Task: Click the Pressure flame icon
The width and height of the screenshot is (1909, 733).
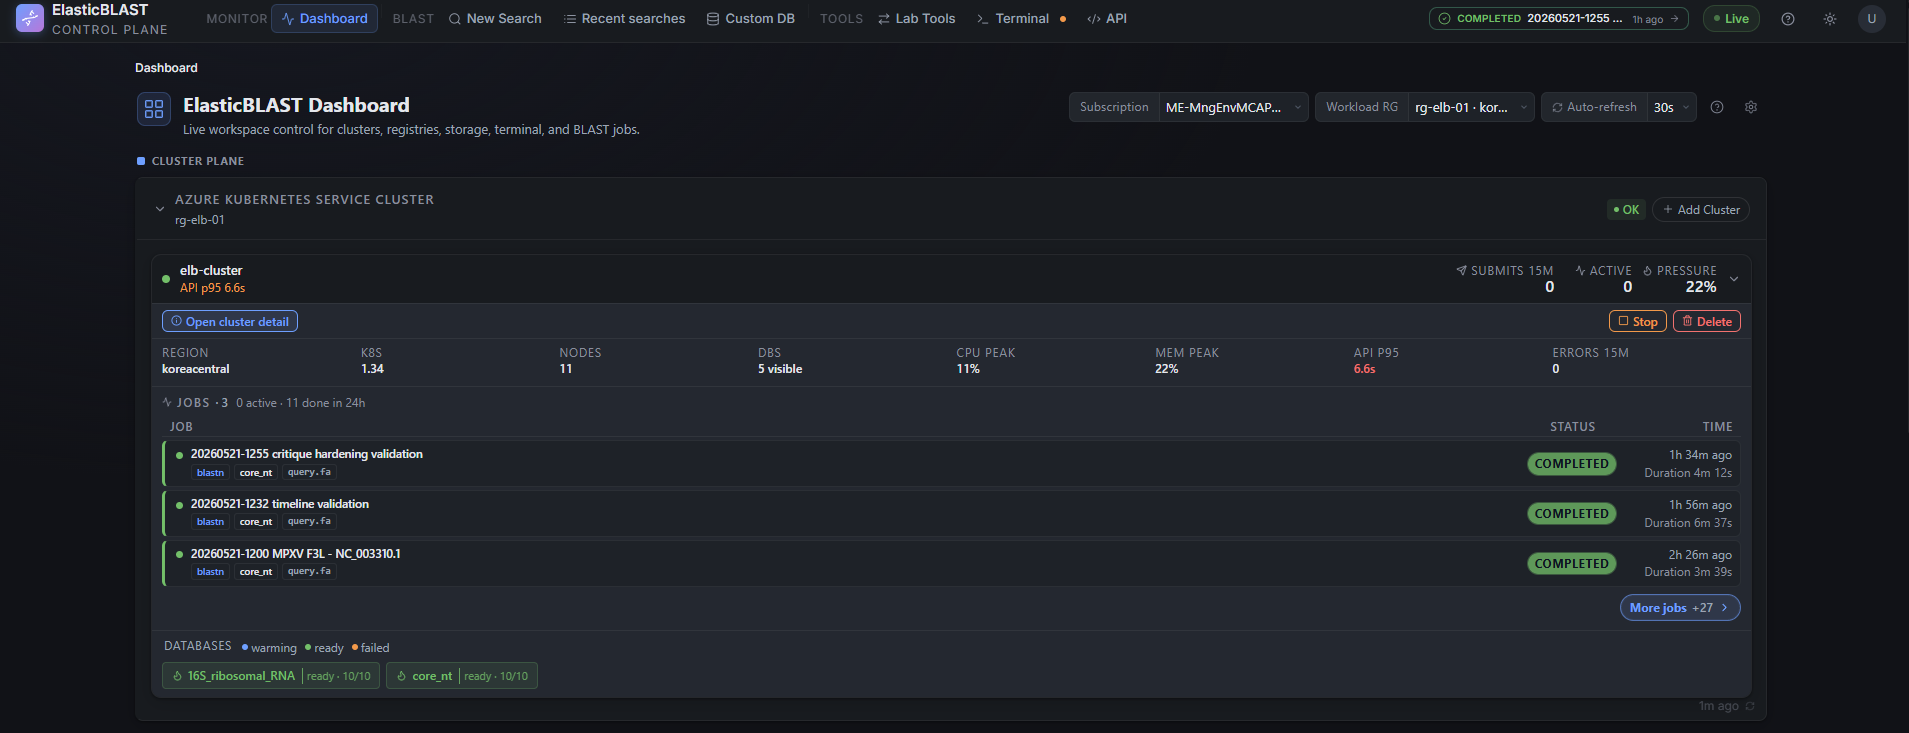Action: pos(1648,271)
